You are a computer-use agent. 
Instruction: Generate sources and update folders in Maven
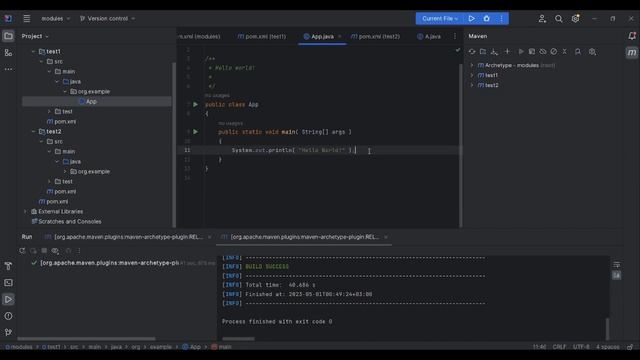pos(483,52)
